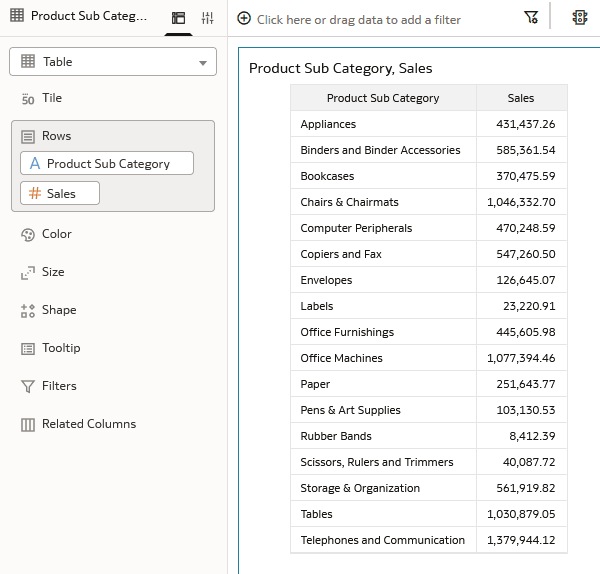Select the Rubber Bands cell
Viewport: 600px width, 574px height.
click(383, 436)
